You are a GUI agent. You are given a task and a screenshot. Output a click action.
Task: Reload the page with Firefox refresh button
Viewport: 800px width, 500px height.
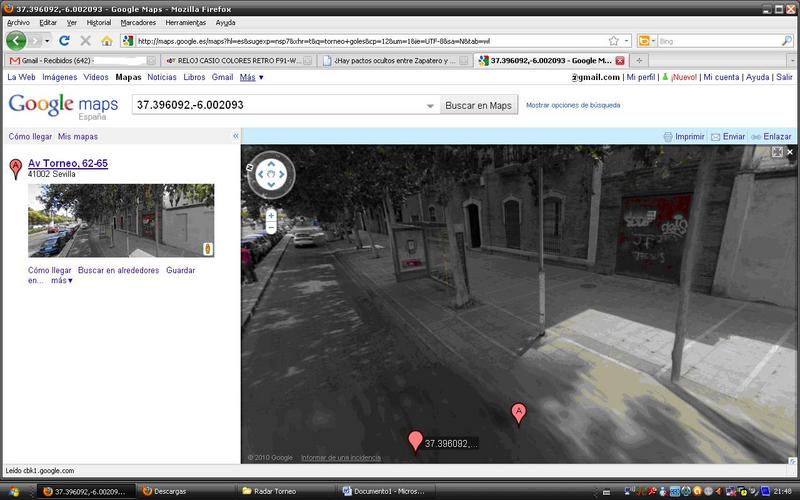64,41
